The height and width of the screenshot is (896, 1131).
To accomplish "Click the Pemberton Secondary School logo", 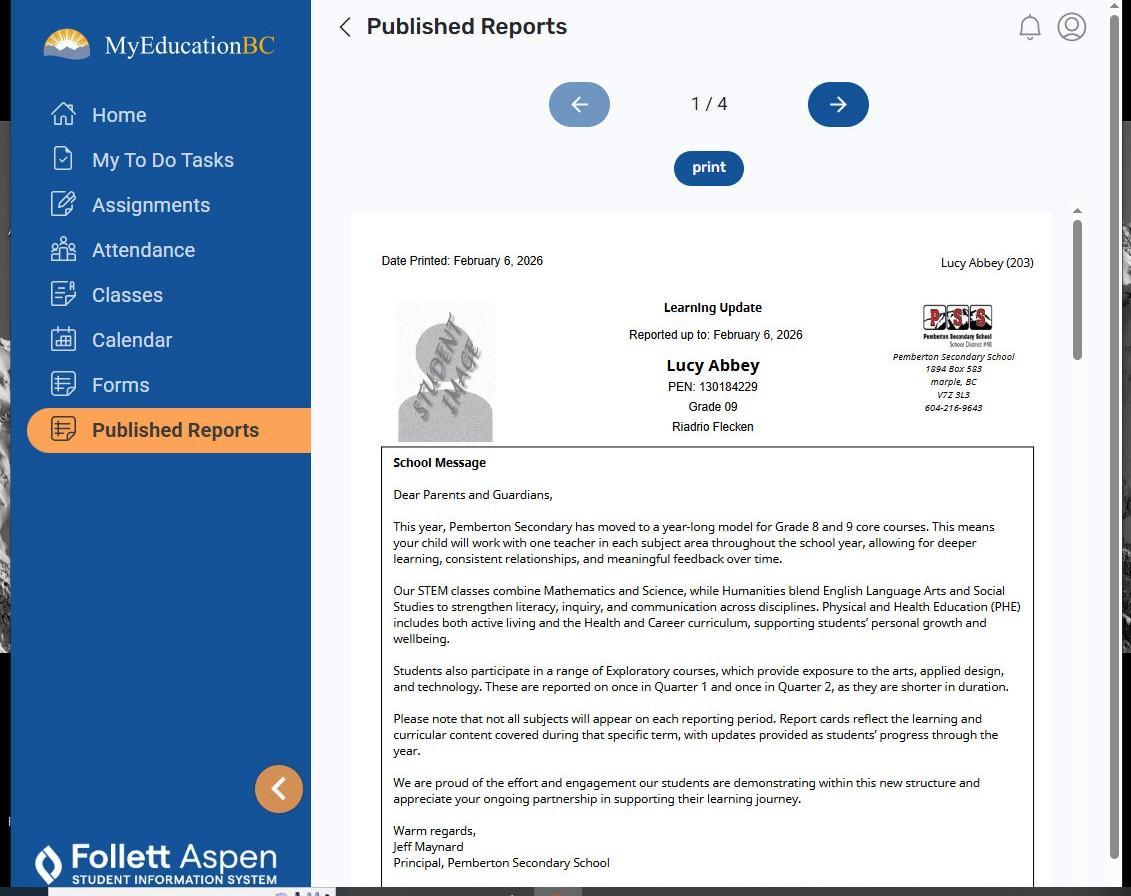I will [957, 322].
